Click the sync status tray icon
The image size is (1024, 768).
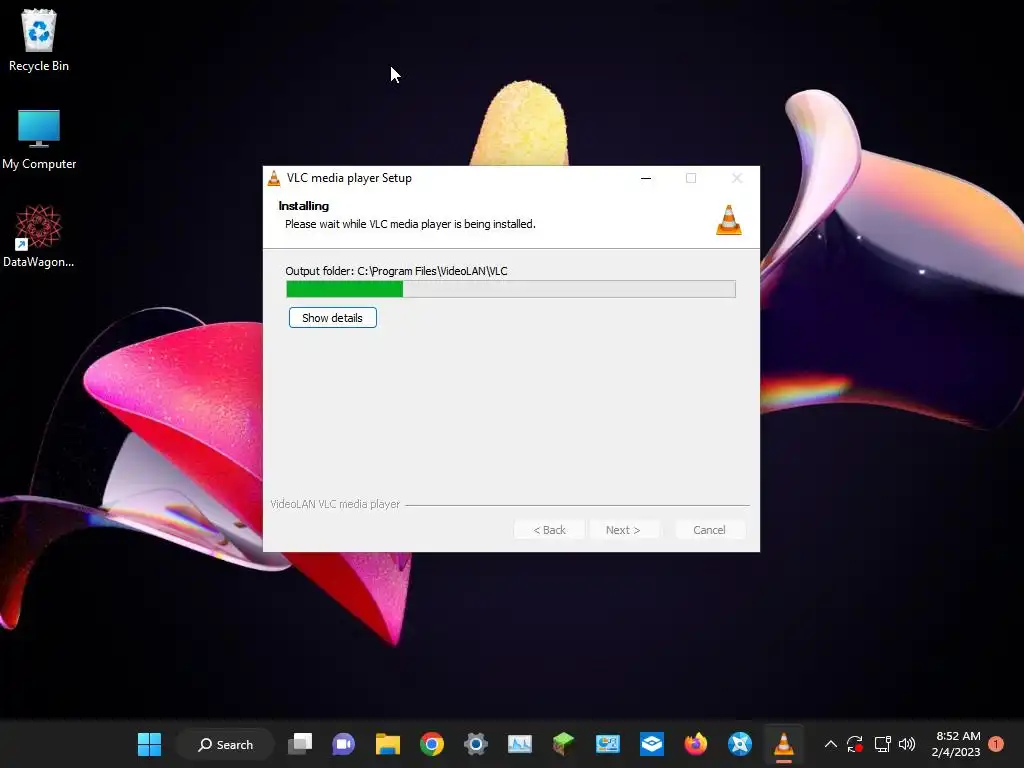coord(855,744)
